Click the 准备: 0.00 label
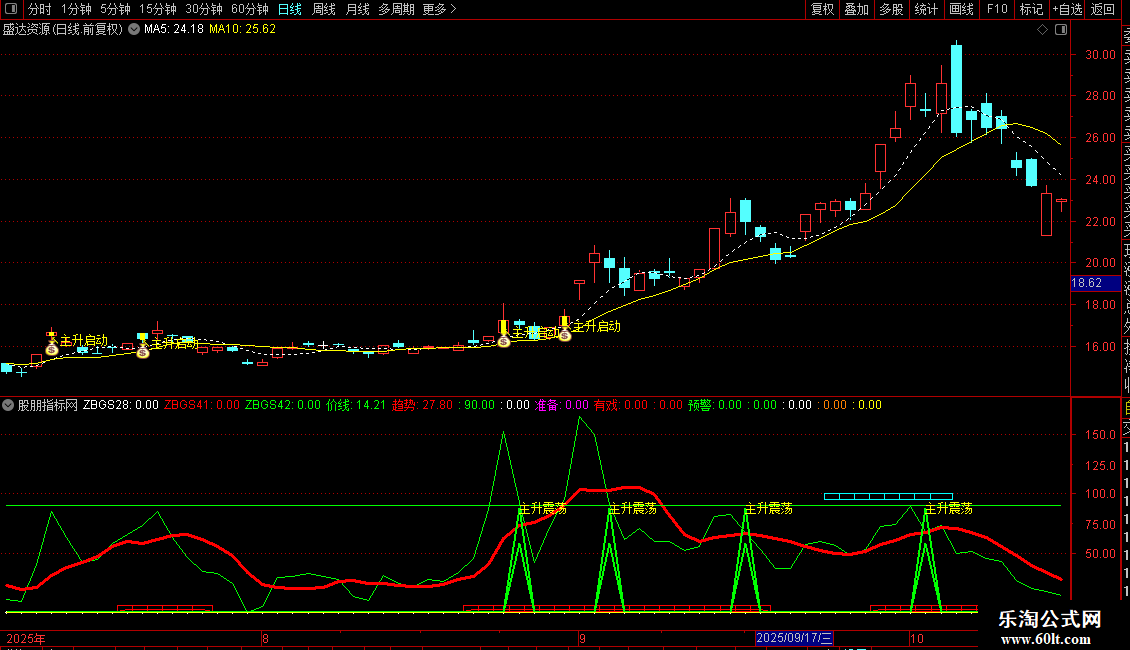The width and height of the screenshot is (1130, 650). pyautogui.click(x=561, y=405)
